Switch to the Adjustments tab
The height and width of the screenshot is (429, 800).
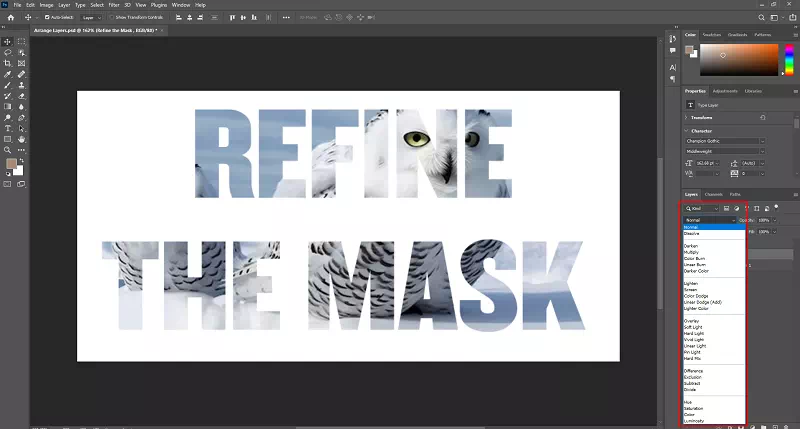point(725,91)
